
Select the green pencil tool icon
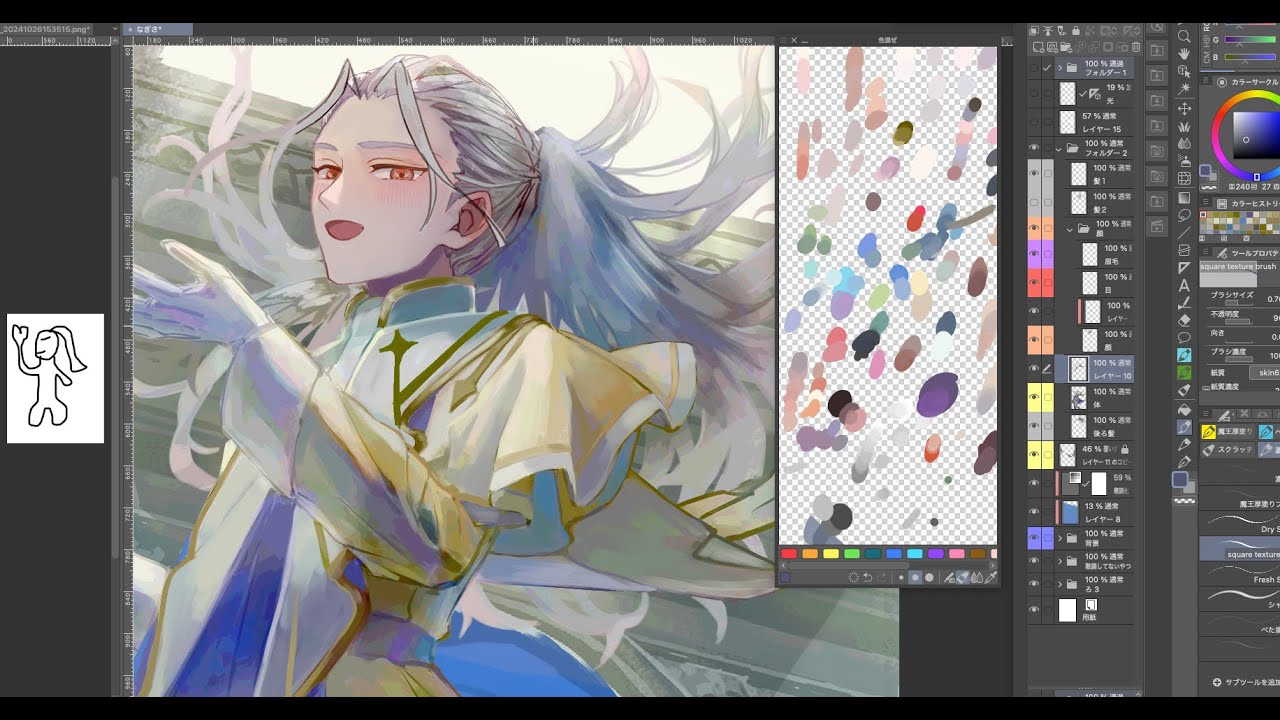pyautogui.click(x=1184, y=373)
